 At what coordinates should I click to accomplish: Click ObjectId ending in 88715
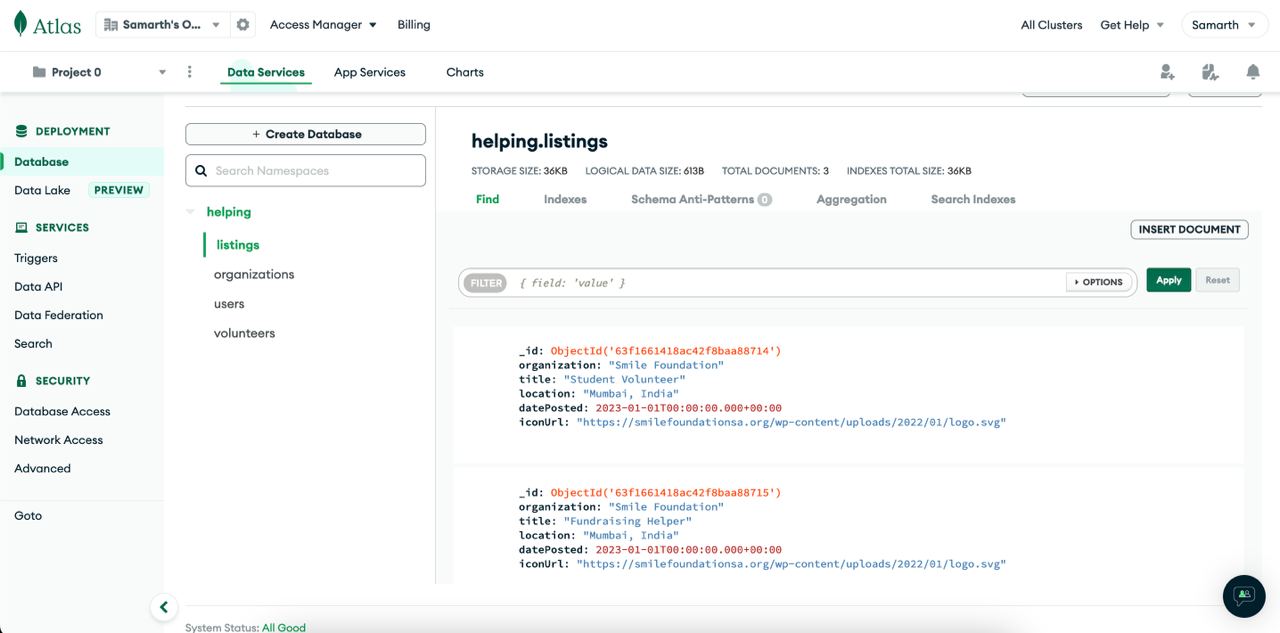point(666,493)
